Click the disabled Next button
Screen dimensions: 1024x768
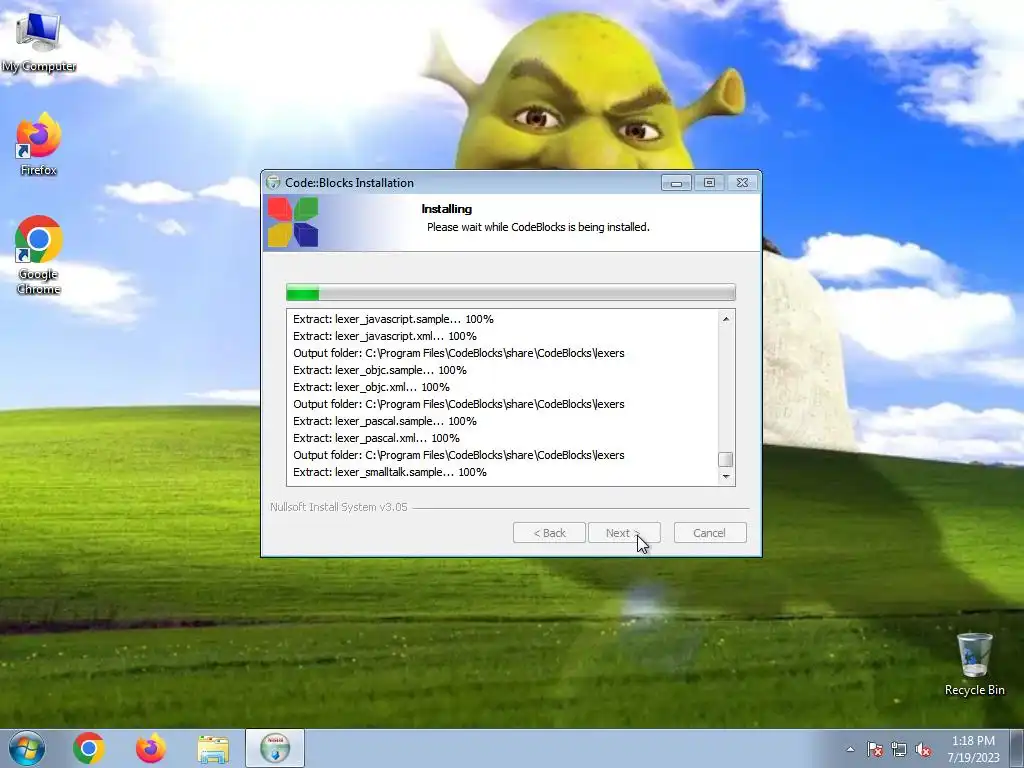pos(624,533)
